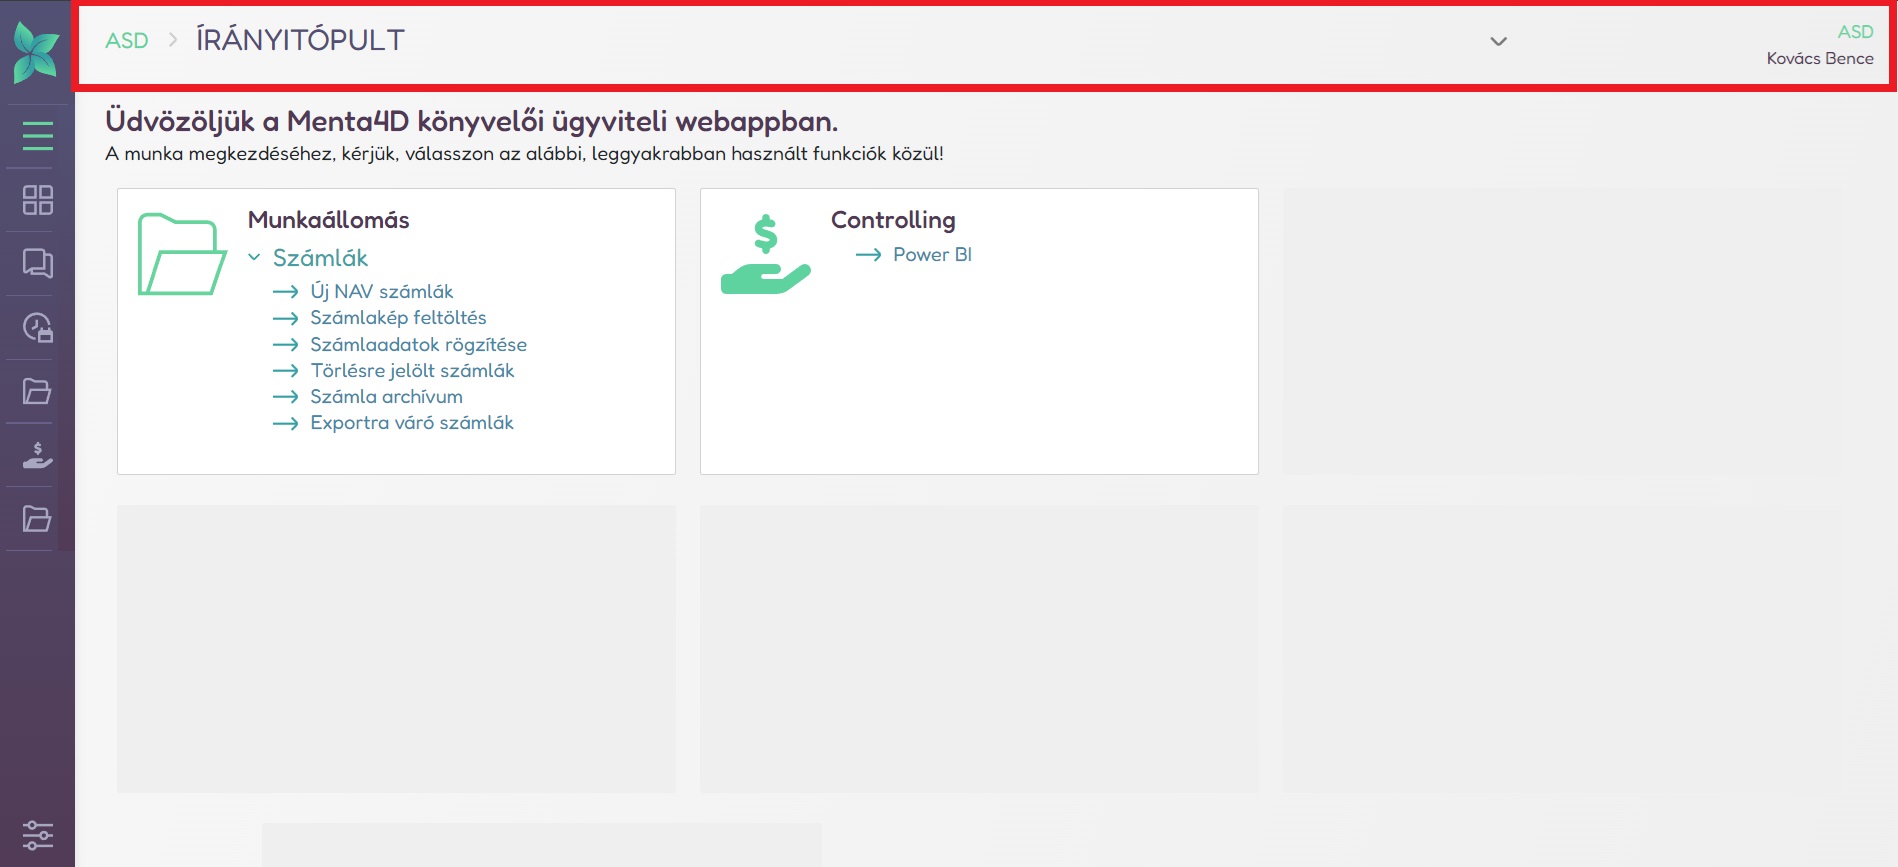Collapse the Számlák section chevron
Screen dimensions: 1898x867
tap(254, 258)
